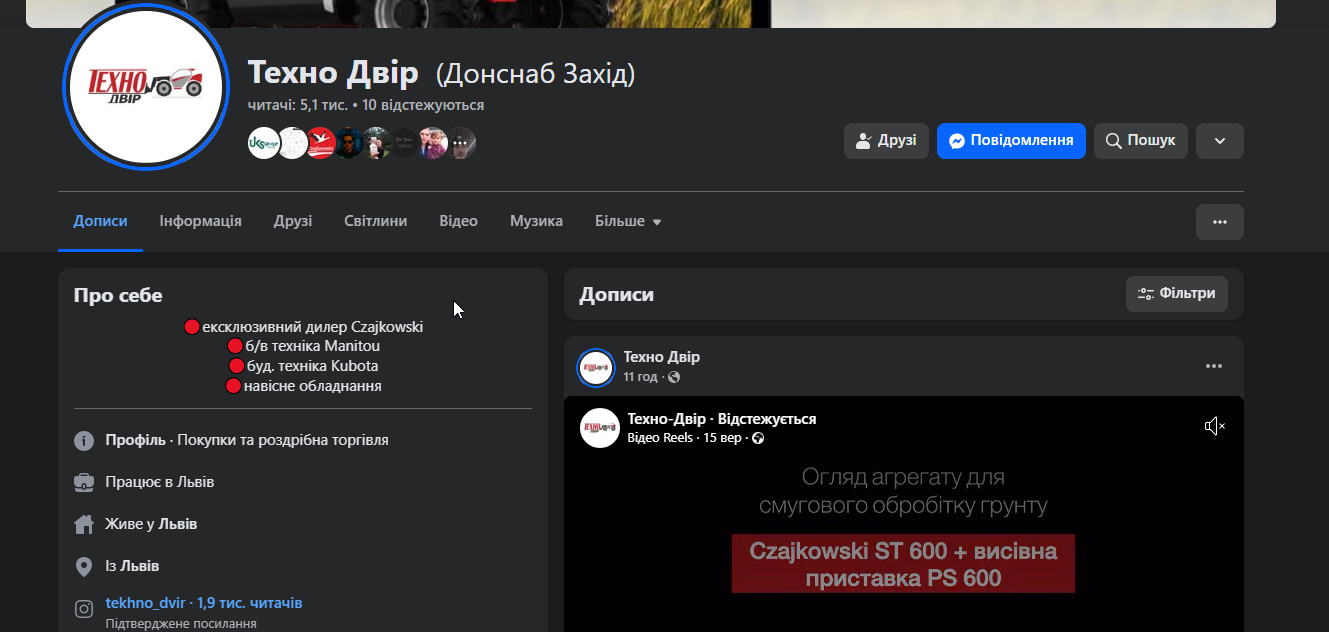Viewport: 1329px width, 632px height.
Task: Open the Фільтри posts filter button
Action: pyautogui.click(x=1177, y=294)
